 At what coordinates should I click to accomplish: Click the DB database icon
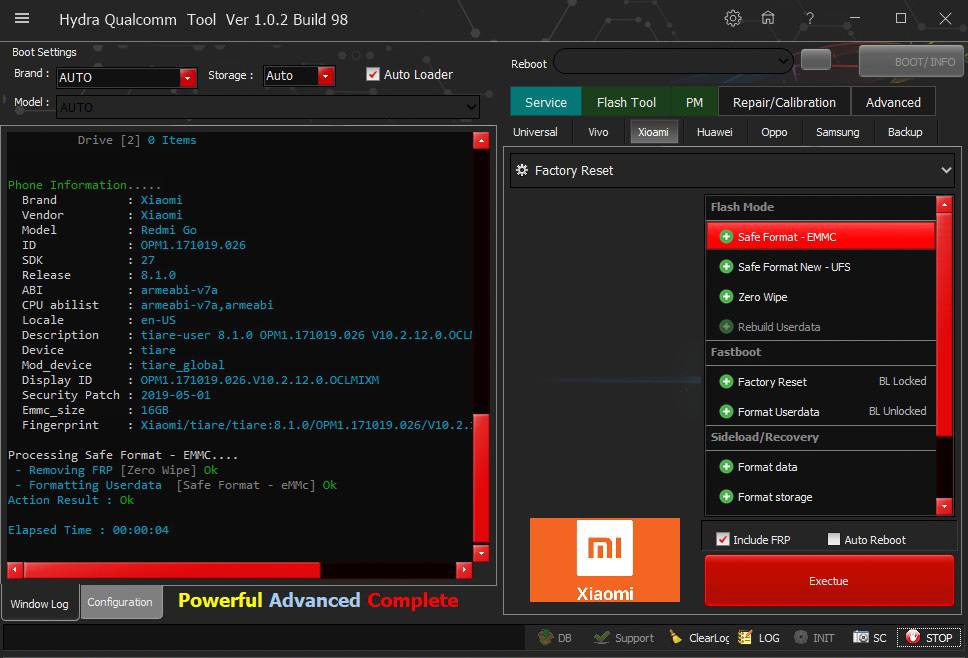[x=545, y=637]
